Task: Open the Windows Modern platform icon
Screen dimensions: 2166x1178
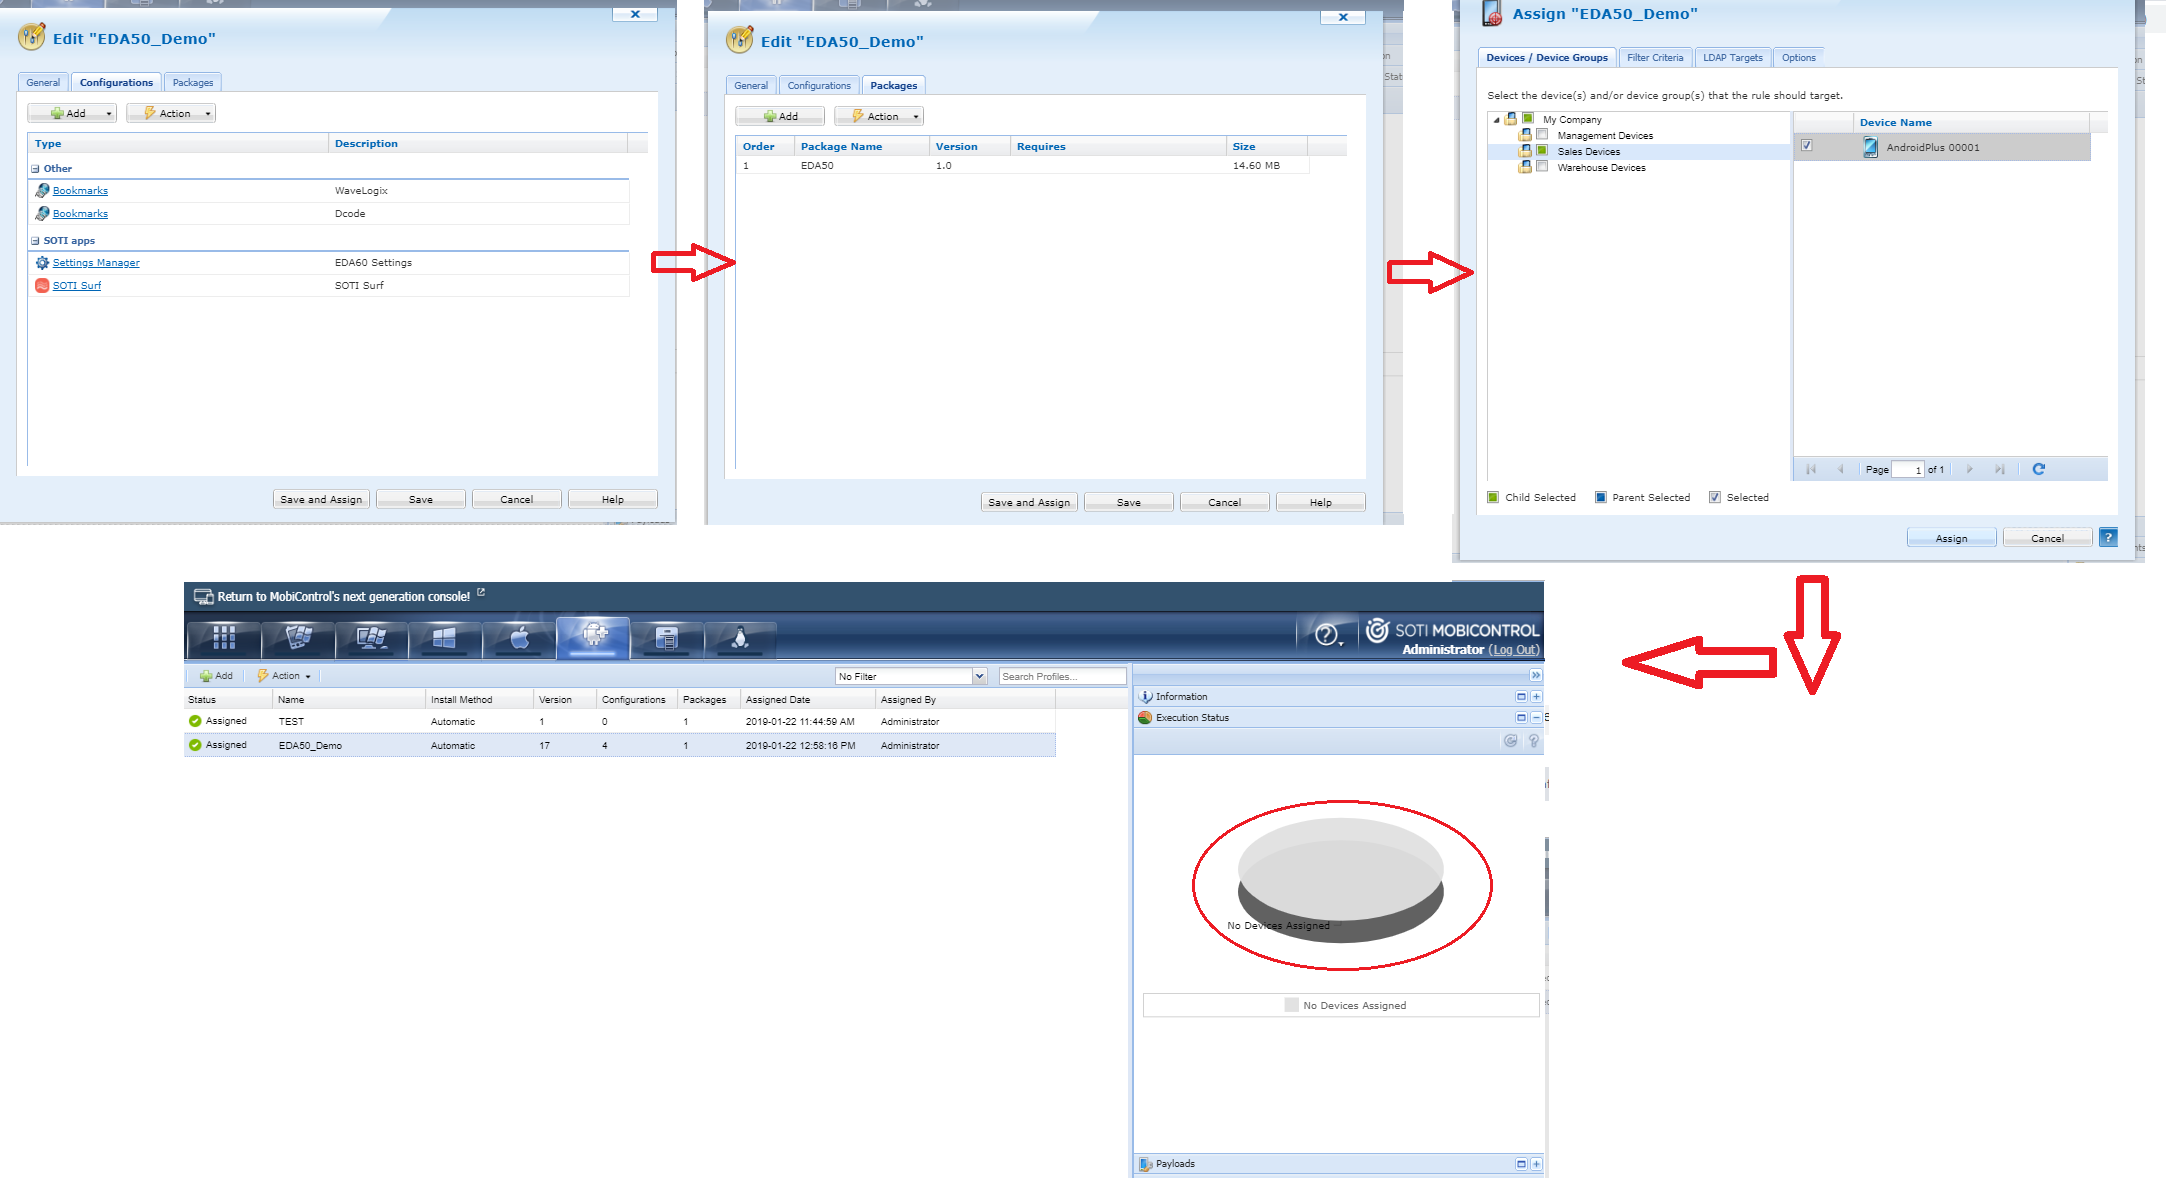Action: pyautogui.click(x=445, y=638)
